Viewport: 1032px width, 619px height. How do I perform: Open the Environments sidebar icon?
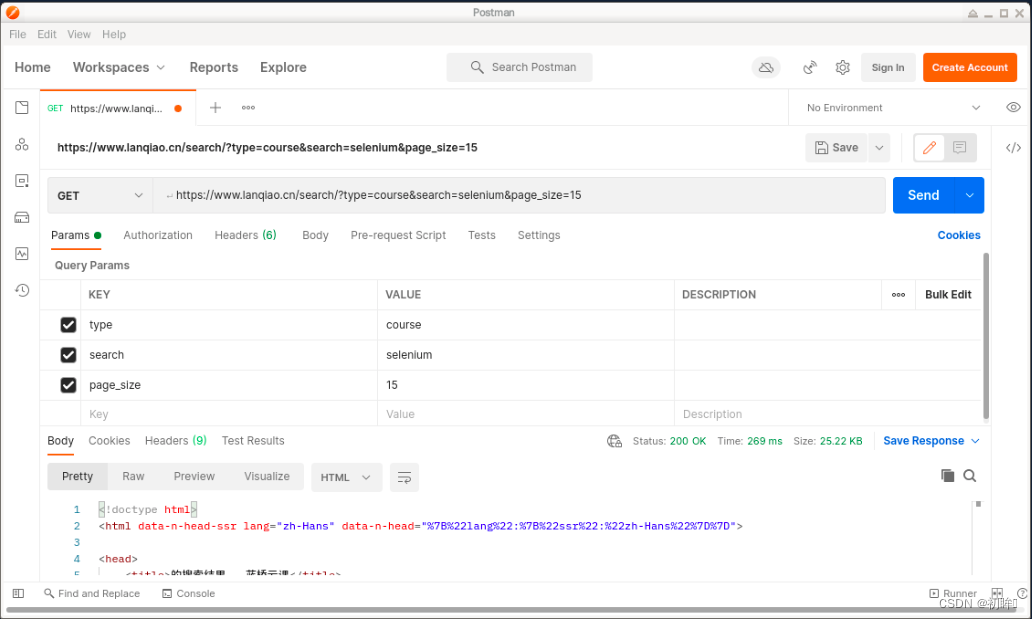tap(22, 180)
